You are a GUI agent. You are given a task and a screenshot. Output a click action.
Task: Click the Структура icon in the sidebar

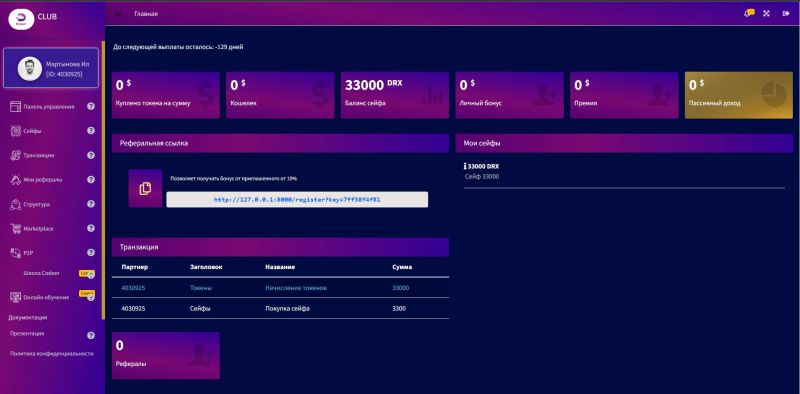click(15, 204)
